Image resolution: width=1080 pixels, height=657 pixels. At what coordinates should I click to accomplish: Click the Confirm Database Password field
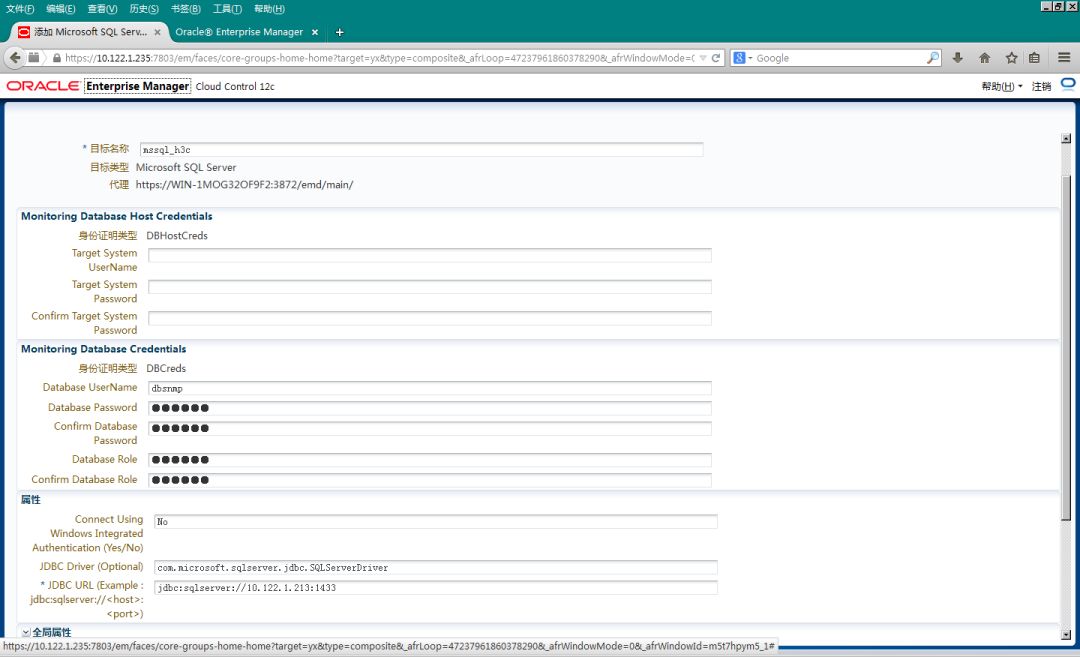430,428
